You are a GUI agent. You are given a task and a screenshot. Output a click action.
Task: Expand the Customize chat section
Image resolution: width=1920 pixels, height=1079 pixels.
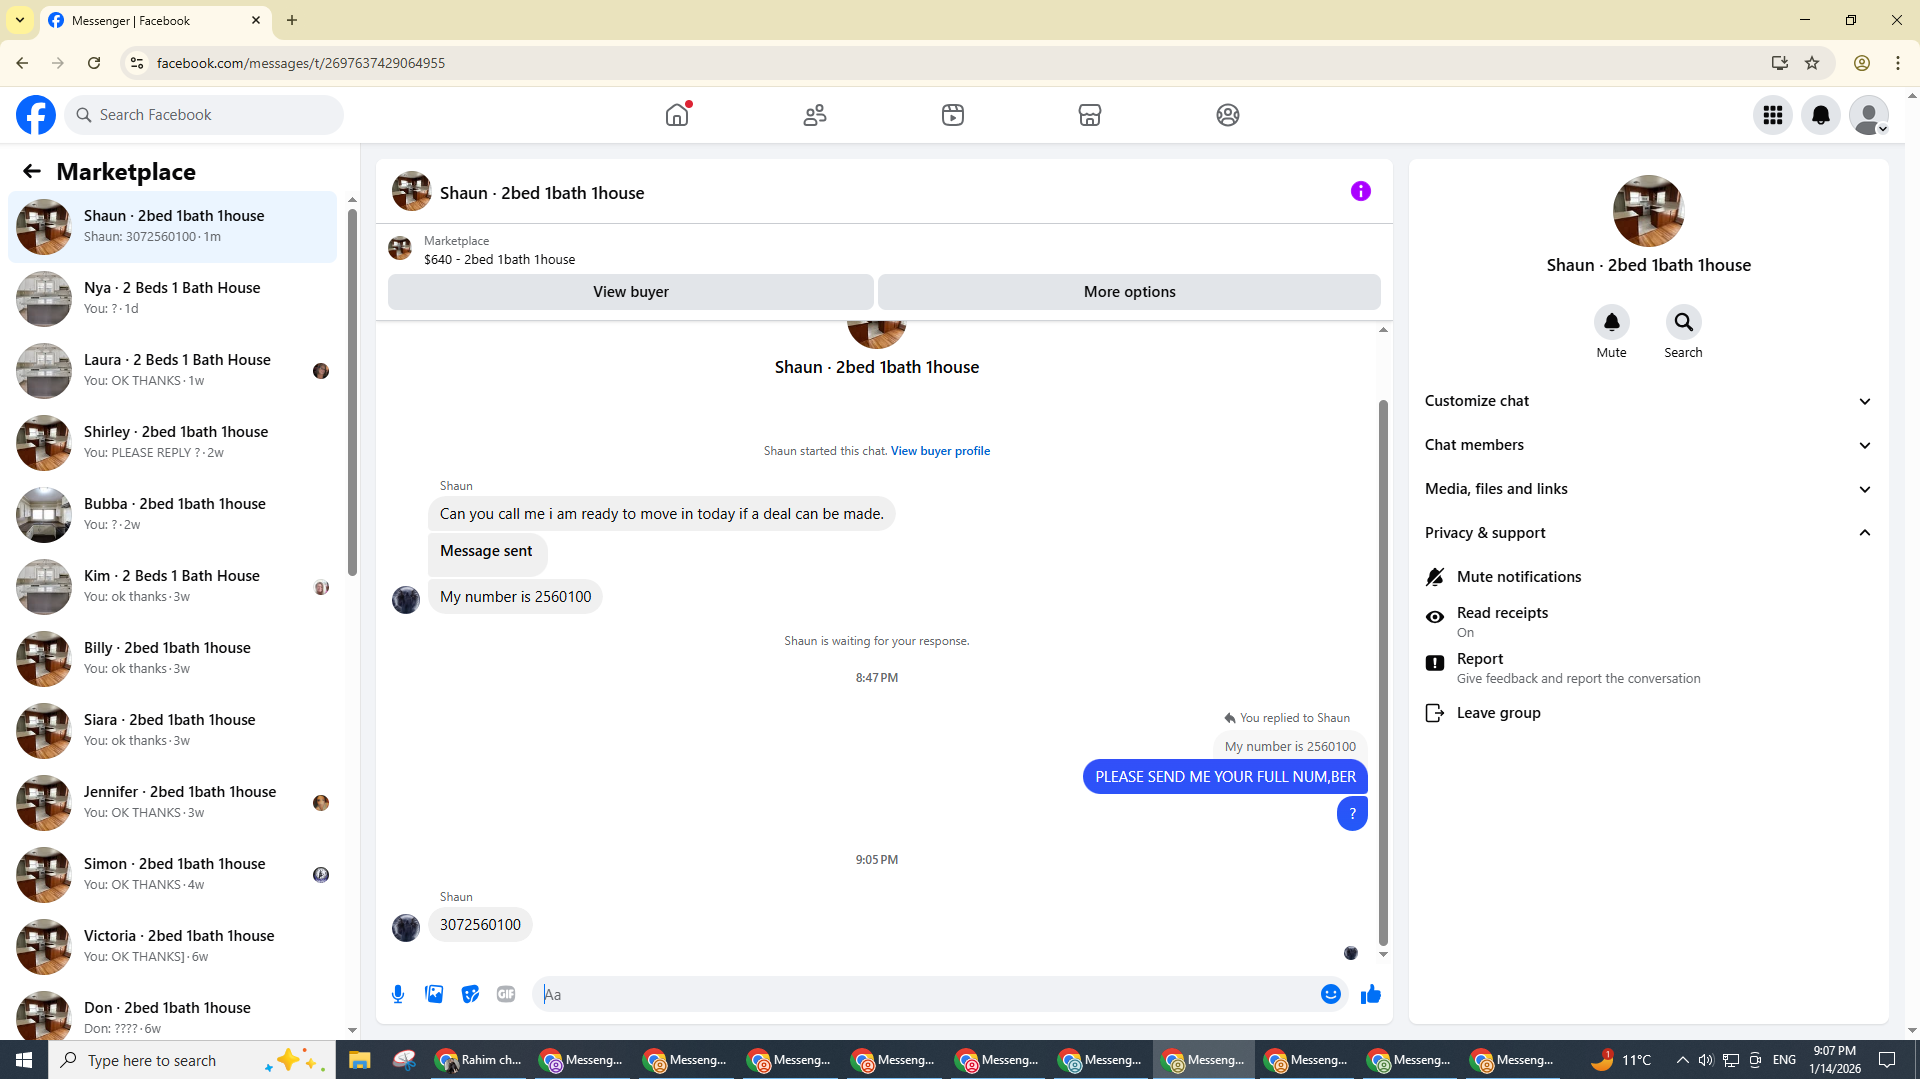pos(1648,401)
